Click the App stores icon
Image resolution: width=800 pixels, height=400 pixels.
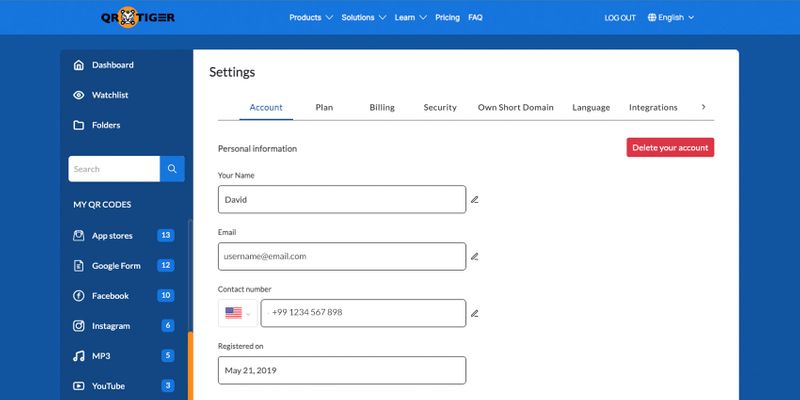click(x=79, y=235)
